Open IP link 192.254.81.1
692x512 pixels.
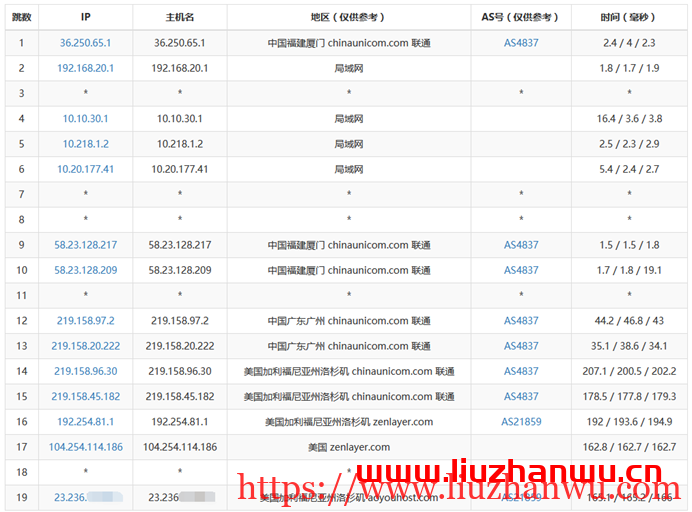(86, 422)
